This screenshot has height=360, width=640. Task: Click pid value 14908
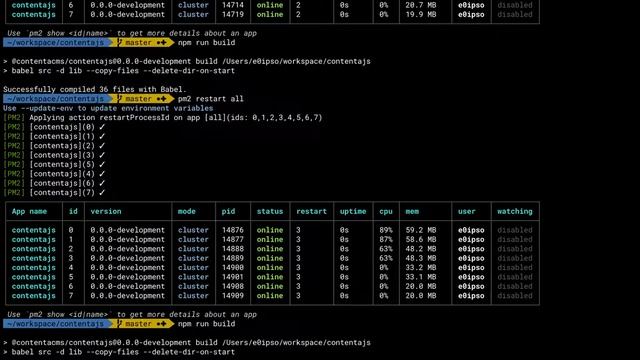pos(233,287)
